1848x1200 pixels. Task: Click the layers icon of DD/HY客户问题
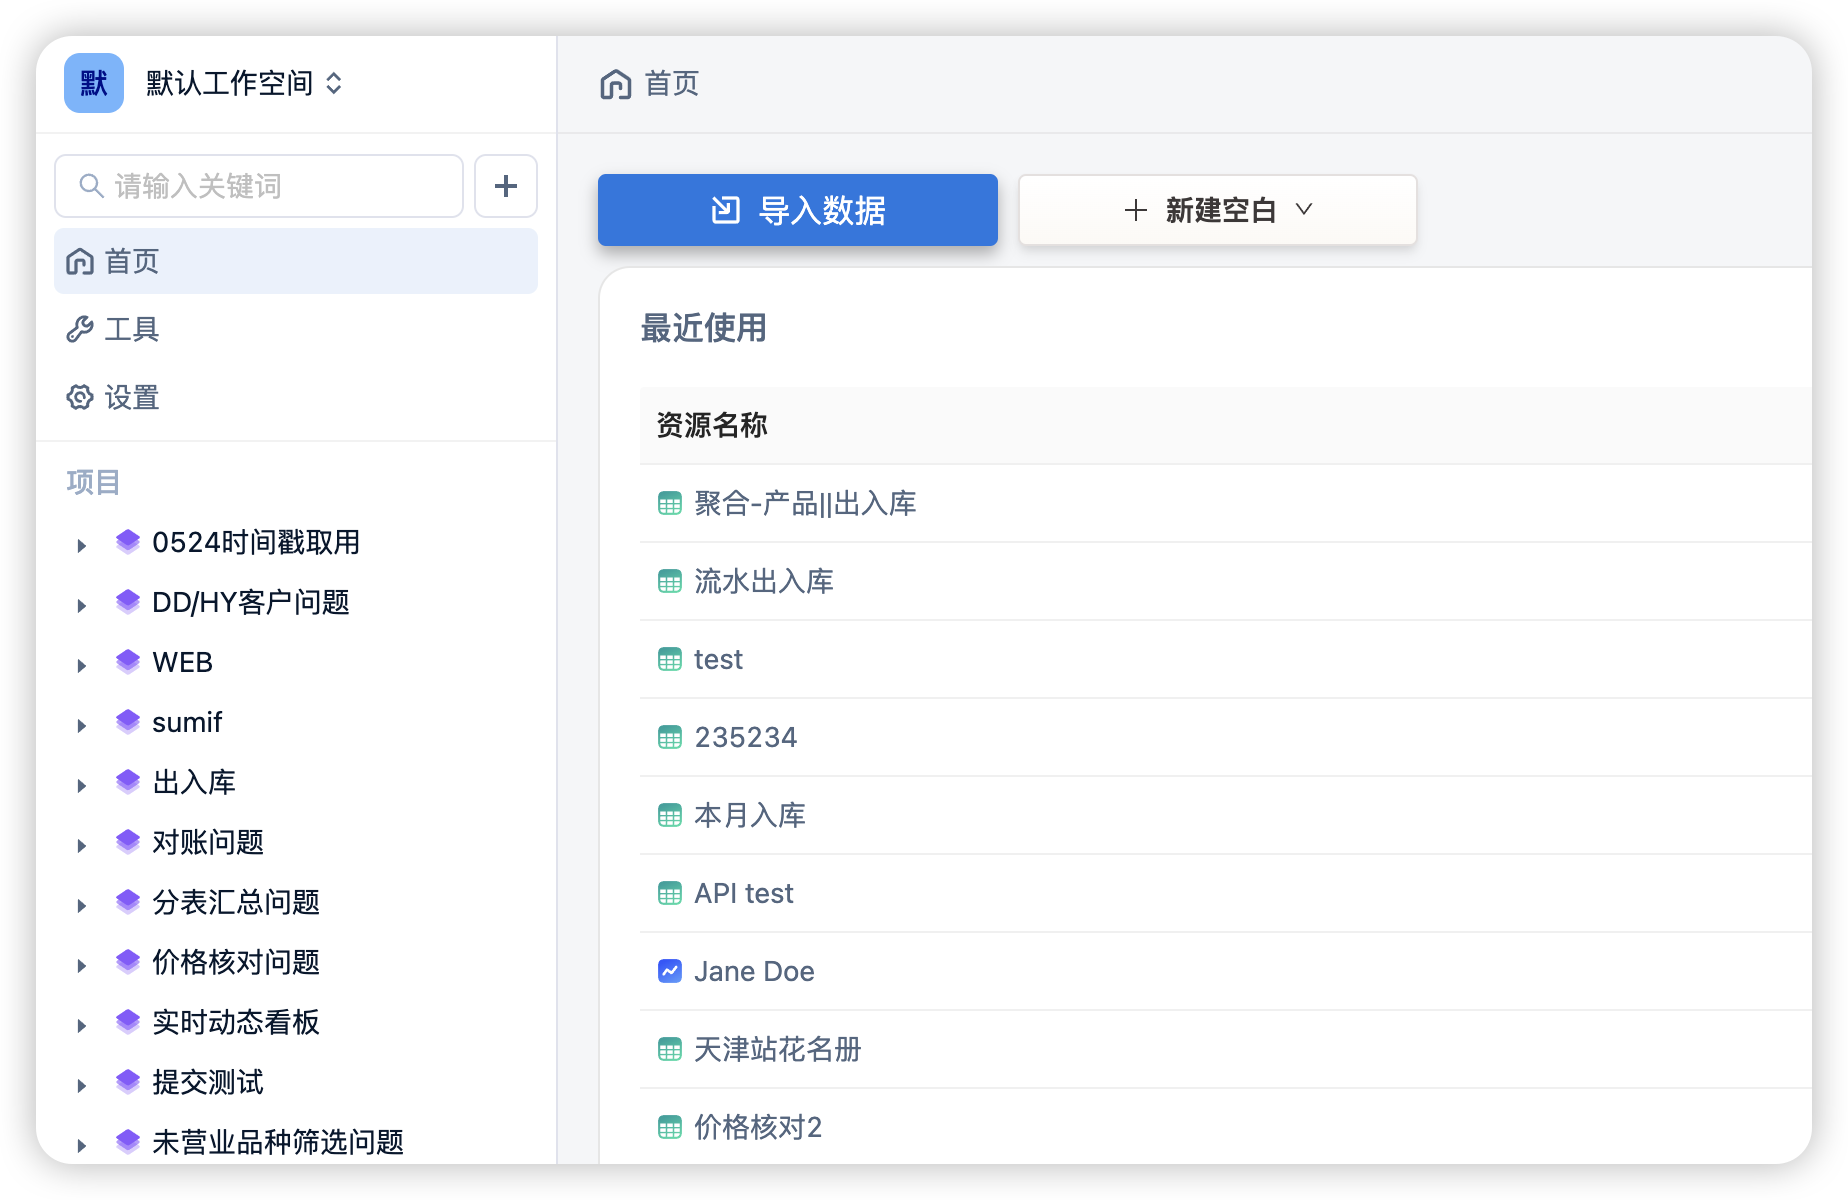pos(128,602)
